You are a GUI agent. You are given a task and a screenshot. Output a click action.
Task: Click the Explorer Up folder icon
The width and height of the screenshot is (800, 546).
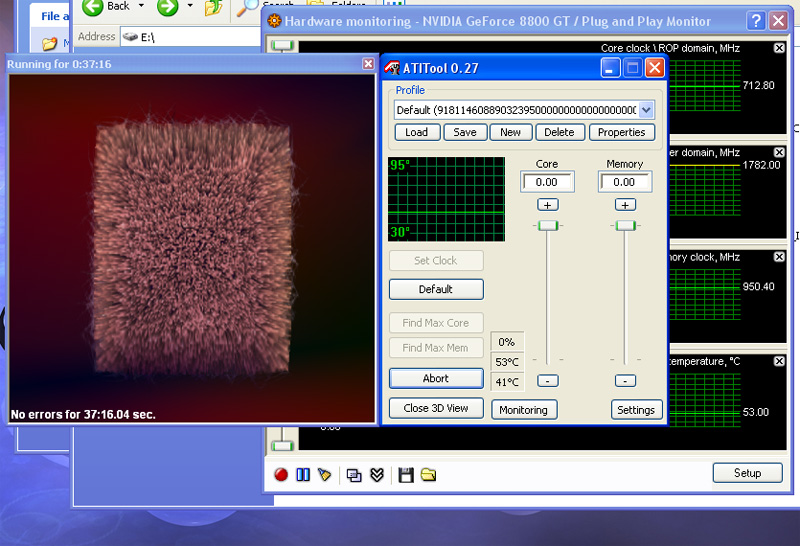[213, 7]
